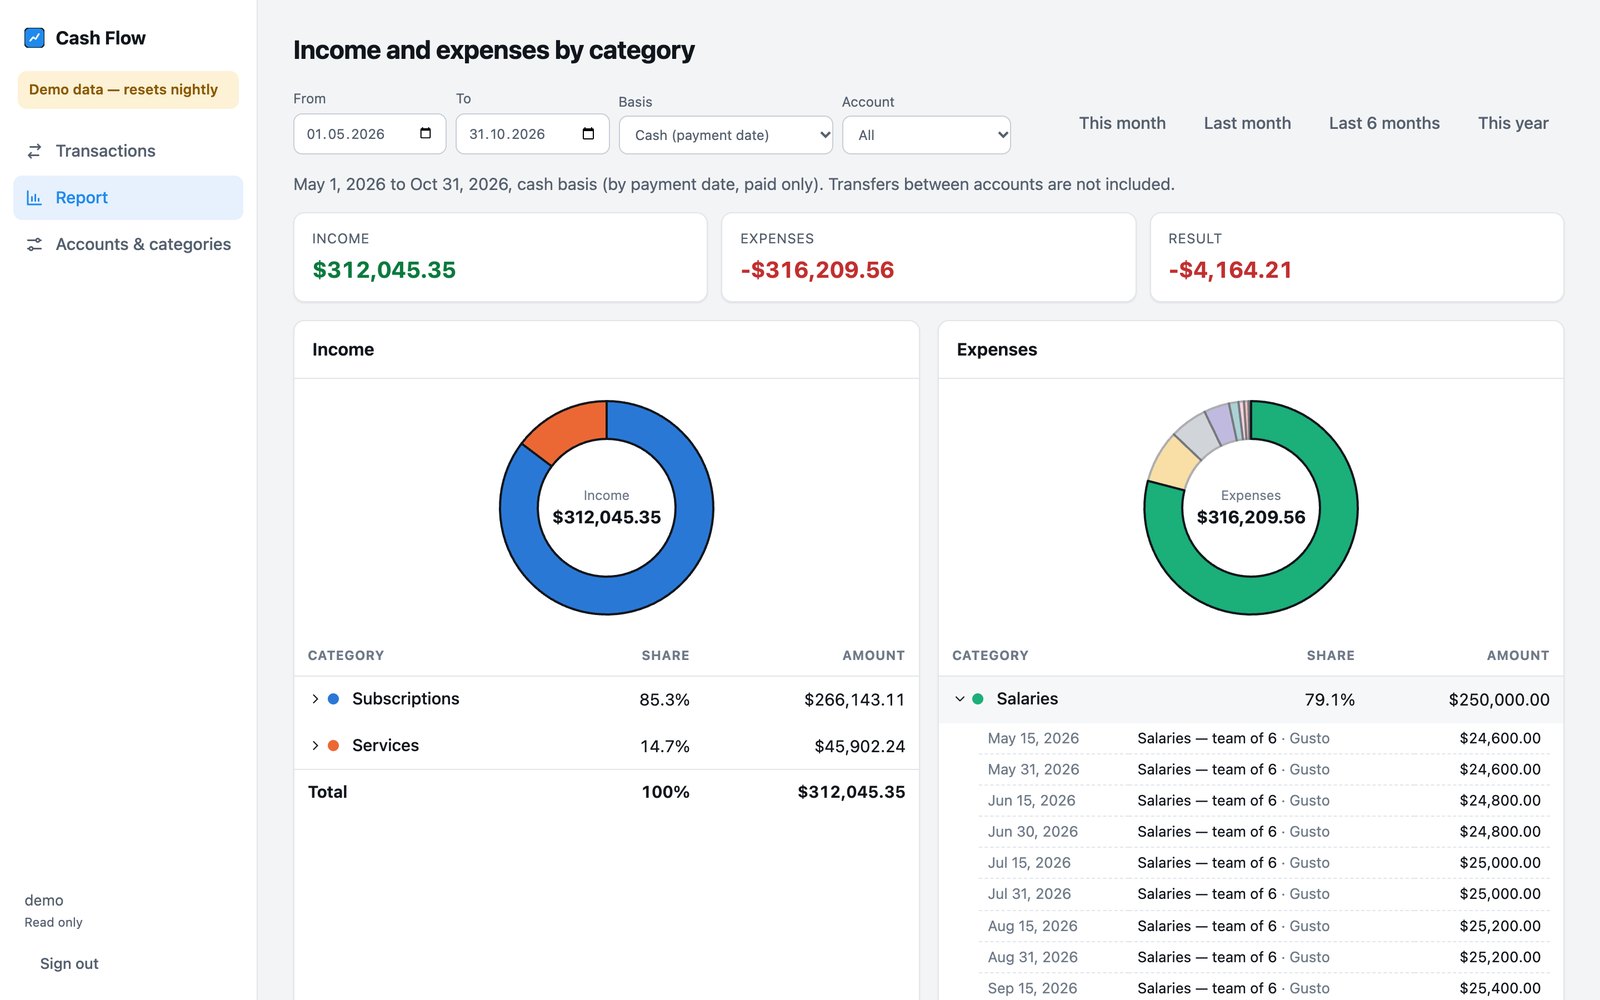Click the Report bar chart icon
This screenshot has height=1000, width=1600.
(x=34, y=198)
